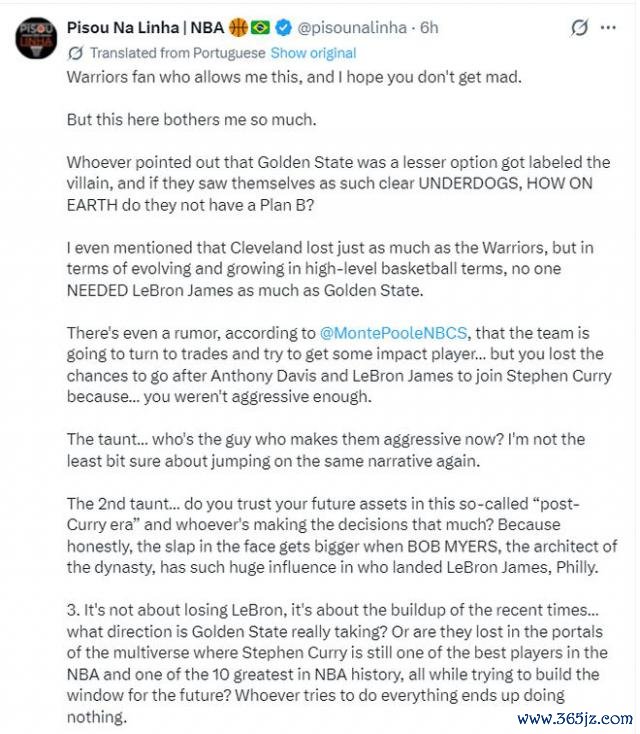The image size is (640, 734).
Task: Open the Pisou Na Linha profile avatar
Action: (x=36, y=38)
